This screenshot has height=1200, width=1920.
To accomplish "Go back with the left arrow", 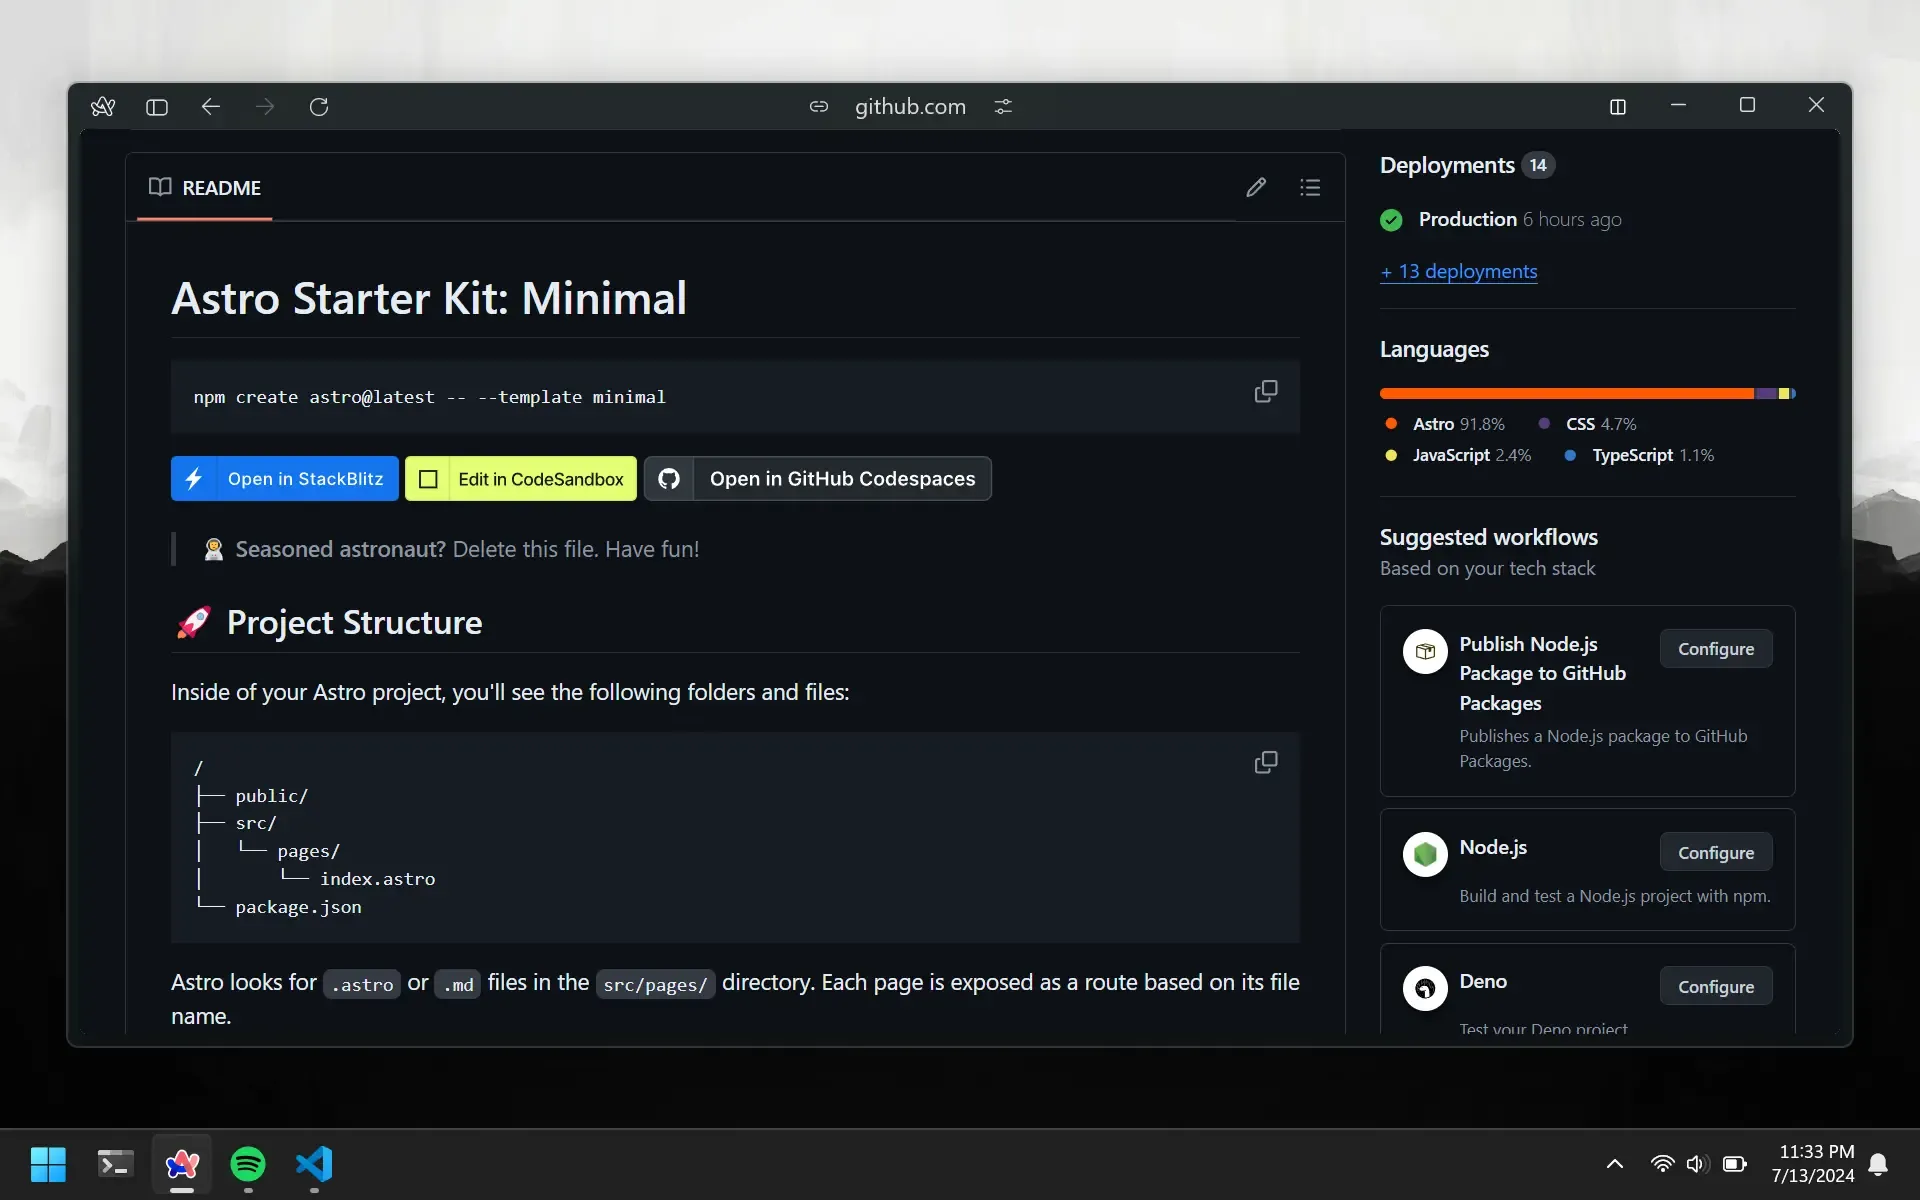I will click(211, 106).
